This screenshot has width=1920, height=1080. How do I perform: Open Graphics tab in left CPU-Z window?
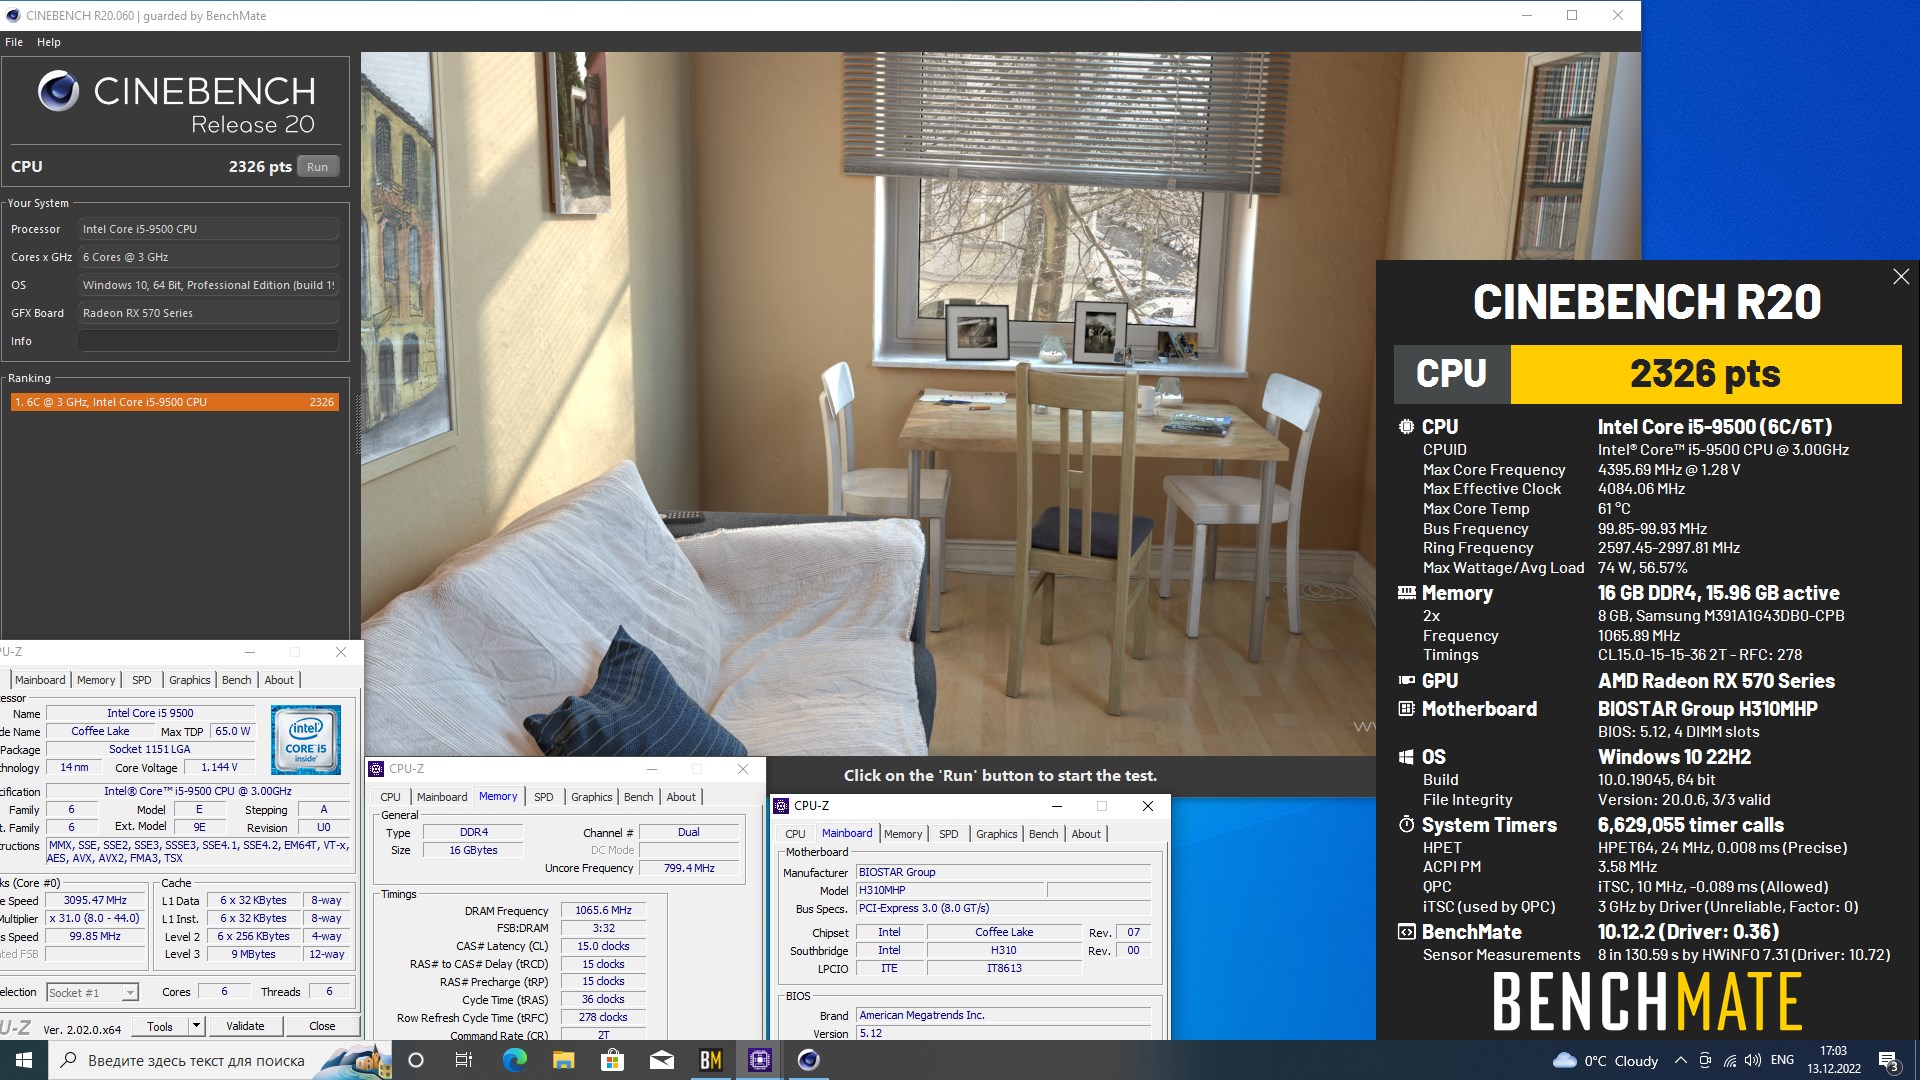(x=190, y=680)
